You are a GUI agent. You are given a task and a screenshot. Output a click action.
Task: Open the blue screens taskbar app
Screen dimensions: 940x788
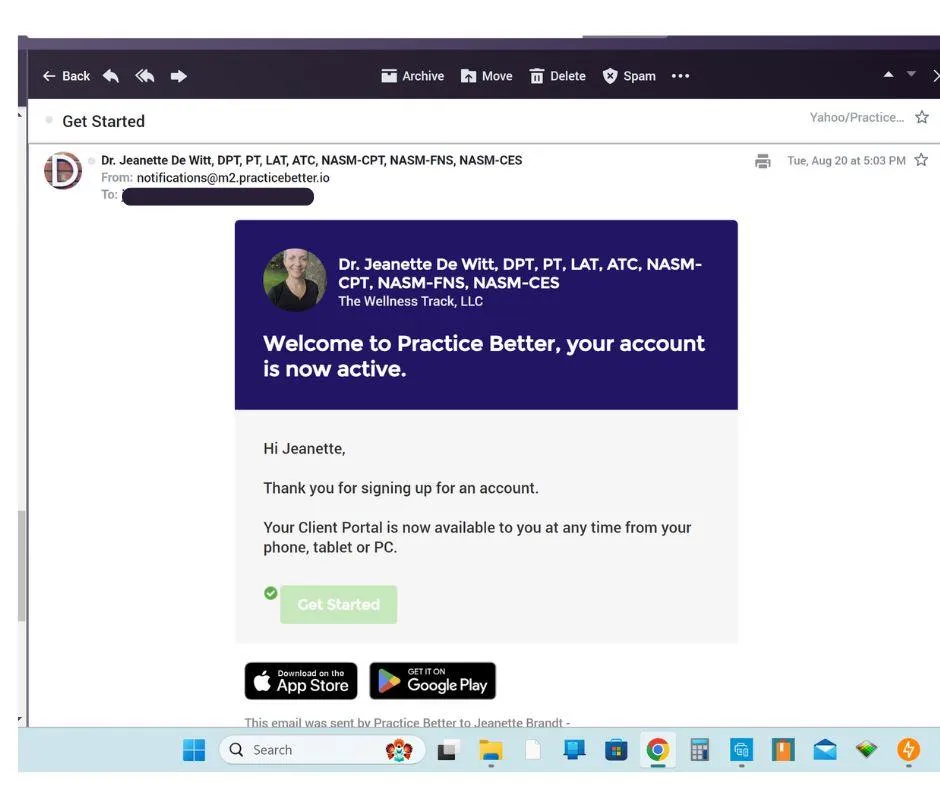(x=742, y=750)
